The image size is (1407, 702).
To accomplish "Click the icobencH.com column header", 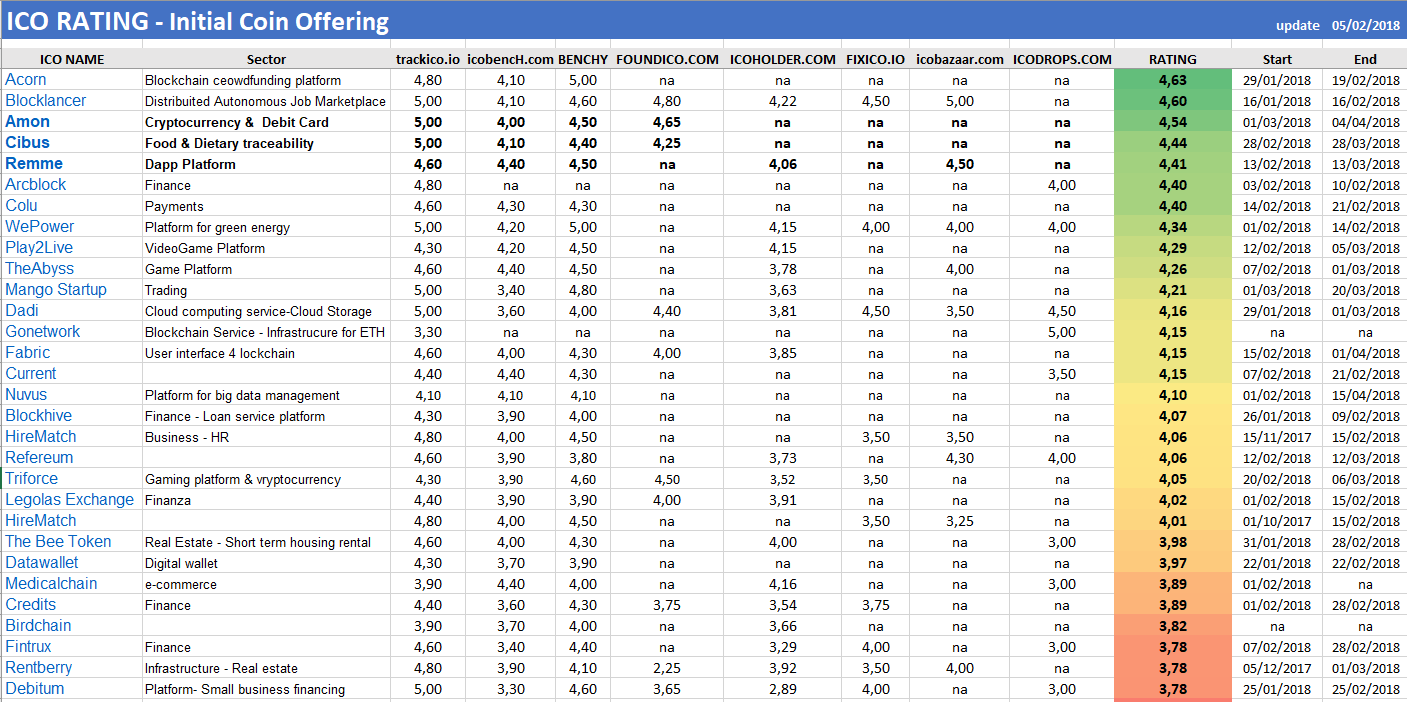I will point(510,59).
